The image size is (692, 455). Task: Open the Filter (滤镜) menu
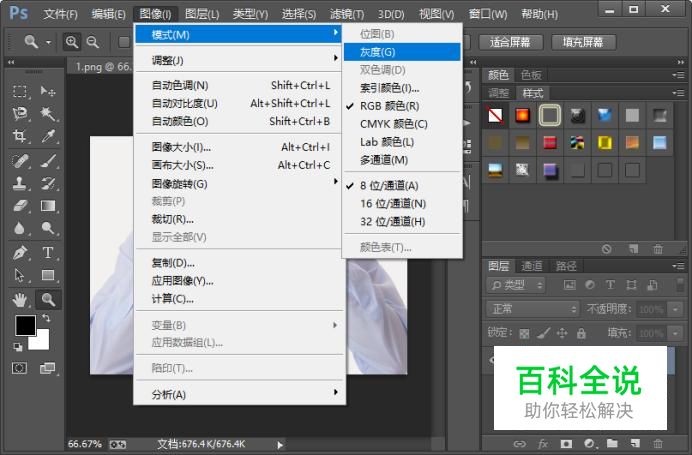pyautogui.click(x=347, y=14)
